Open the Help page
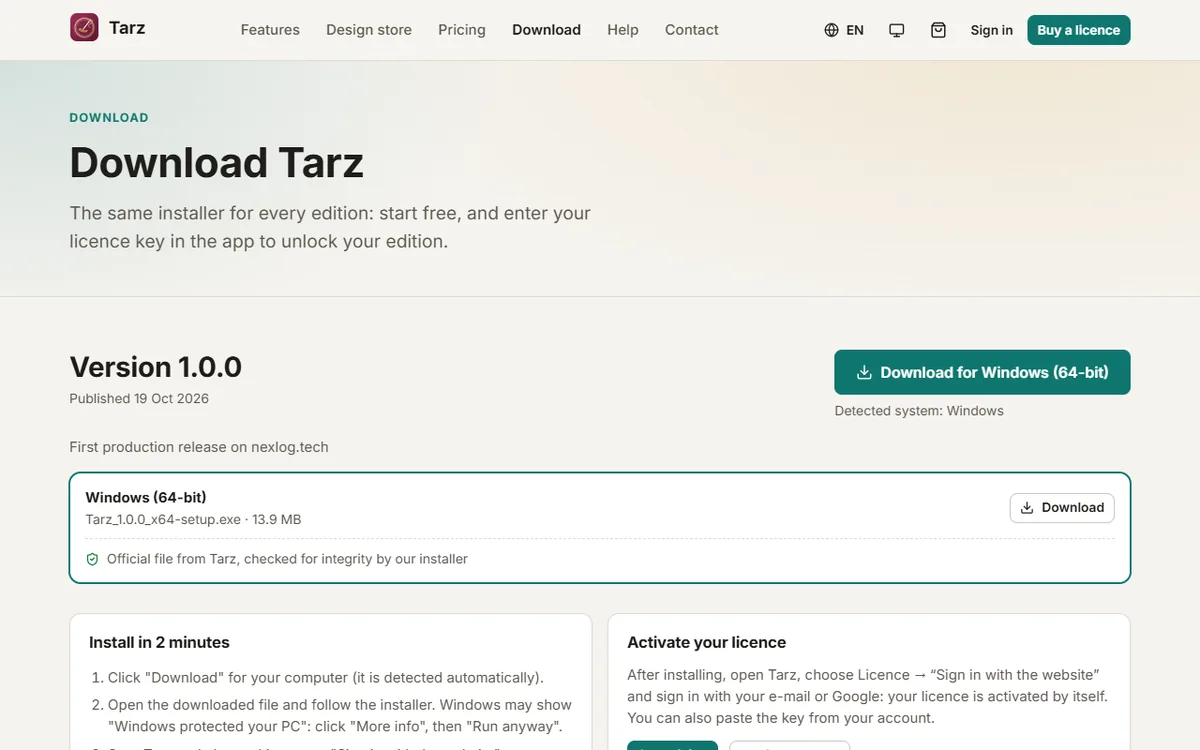This screenshot has width=1200, height=750. pos(623,30)
